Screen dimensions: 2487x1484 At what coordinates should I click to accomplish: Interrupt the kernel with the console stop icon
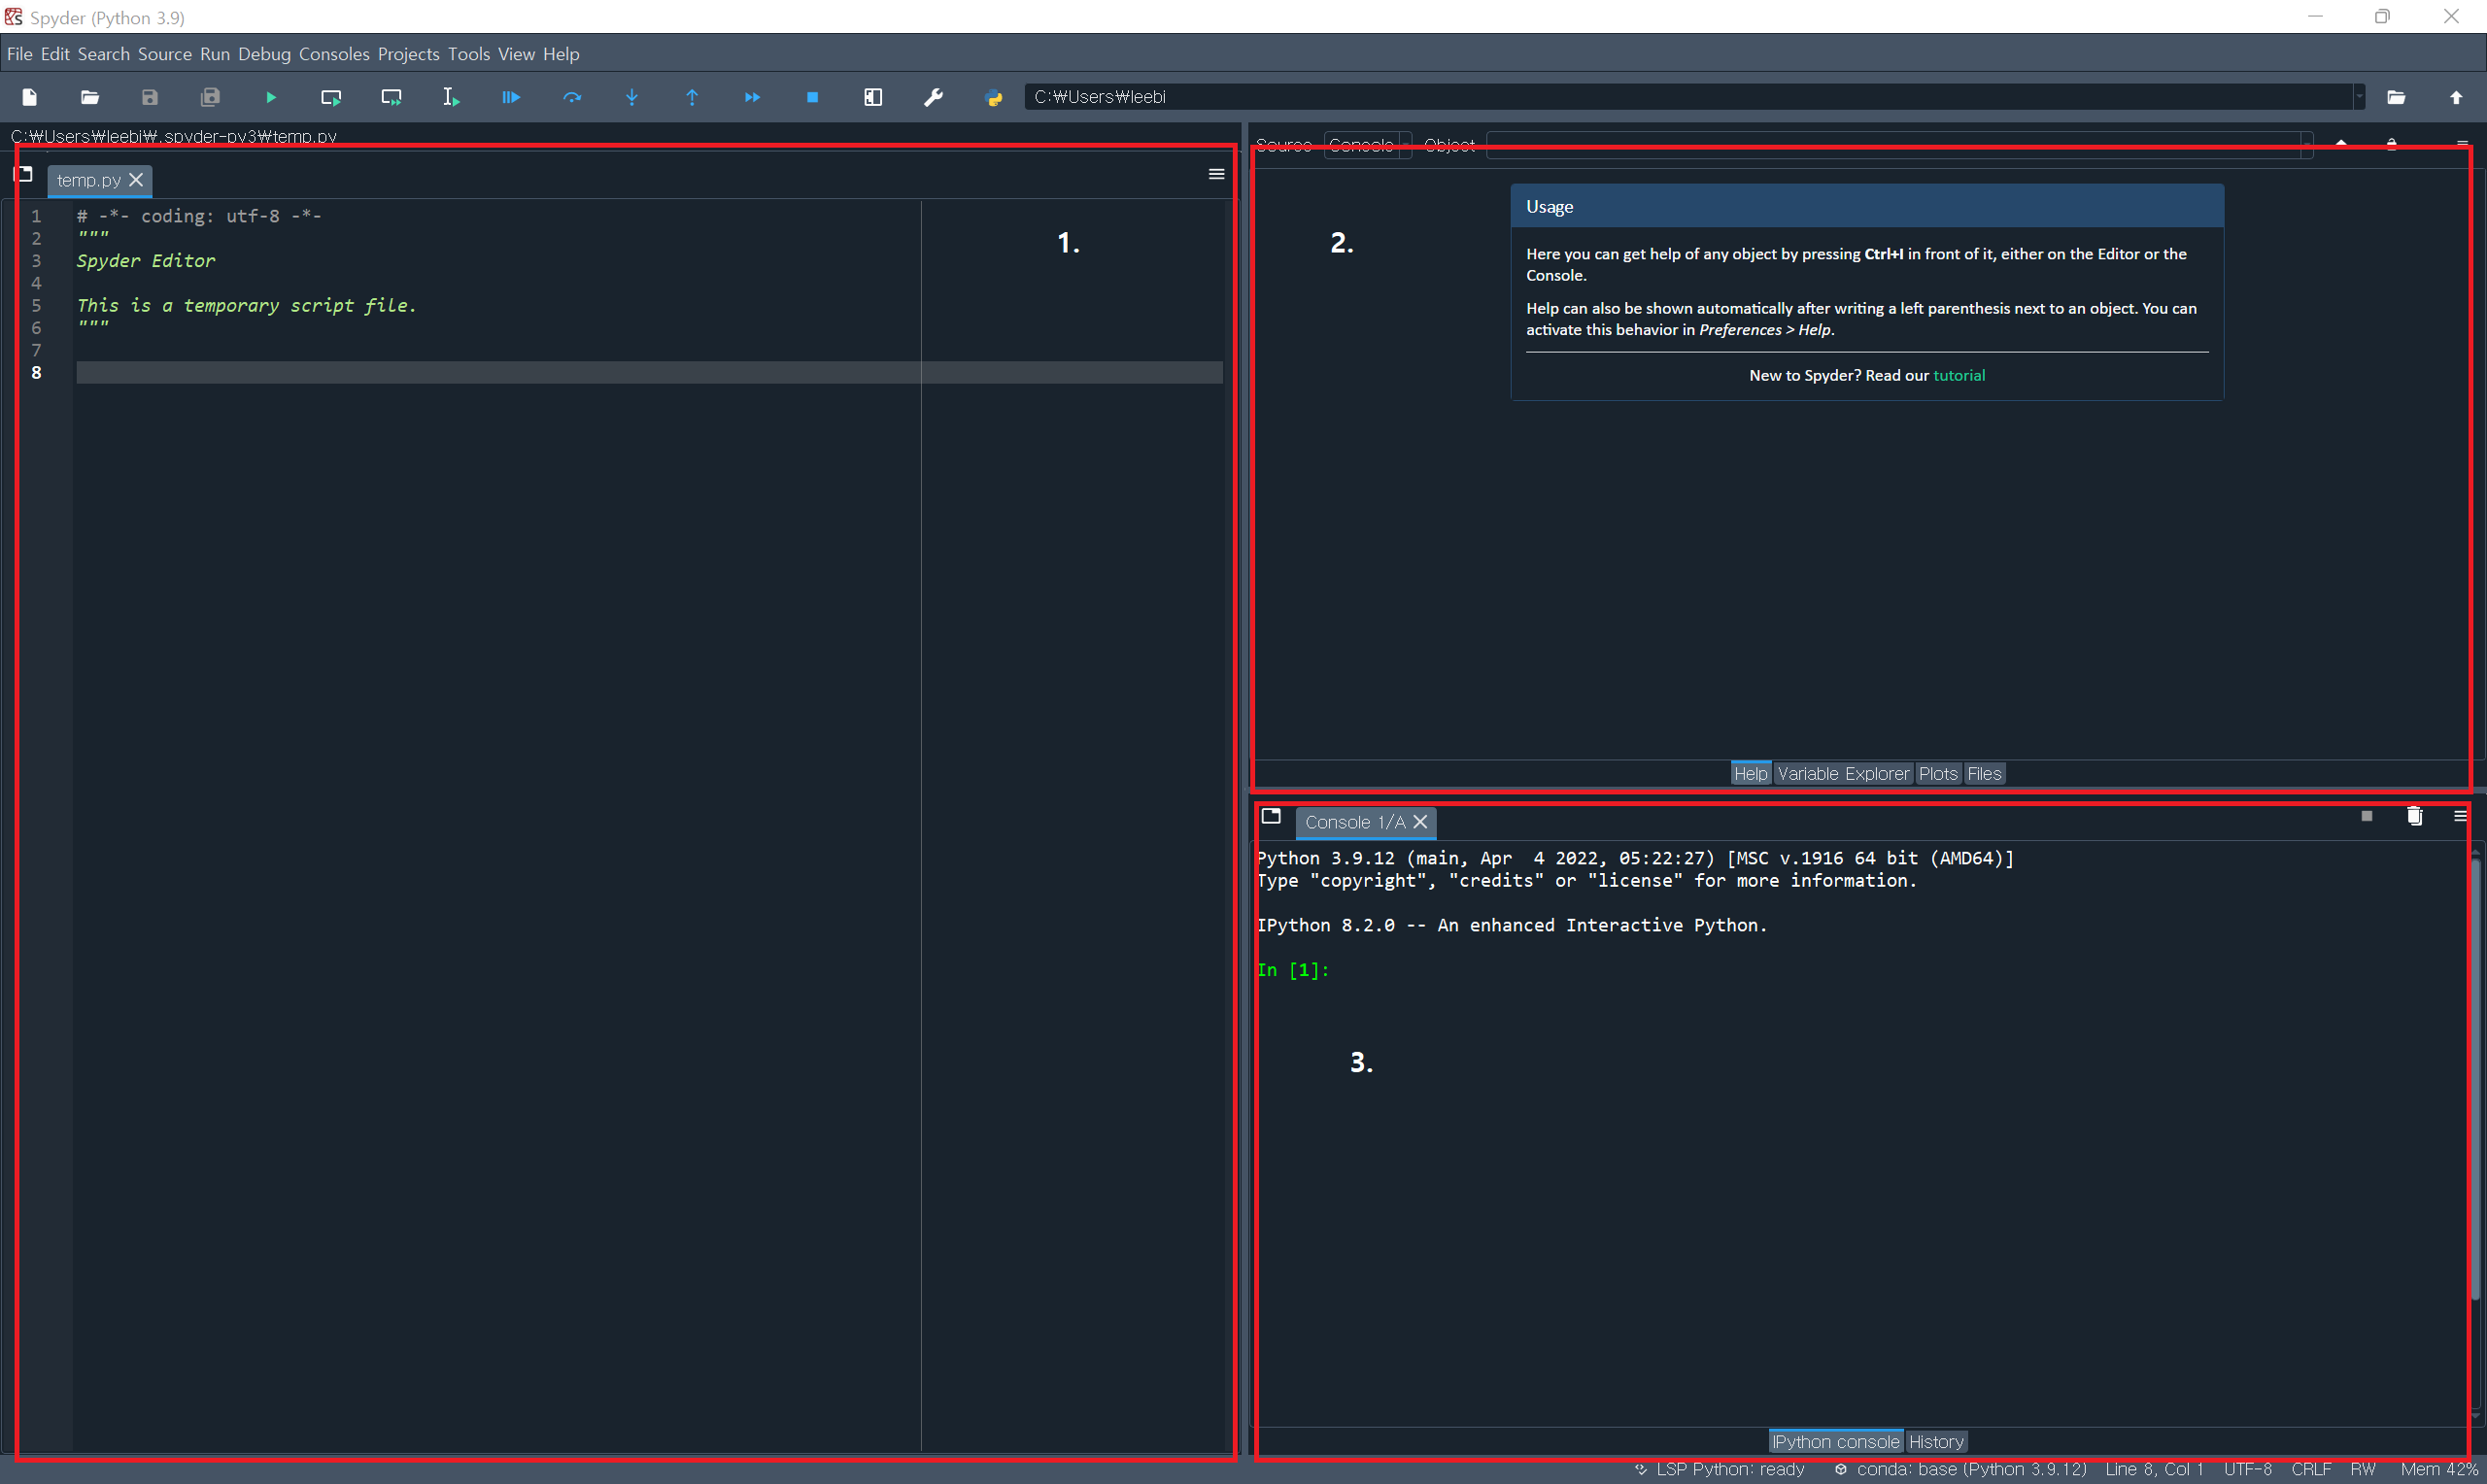pyautogui.click(x=2366, y=816)
